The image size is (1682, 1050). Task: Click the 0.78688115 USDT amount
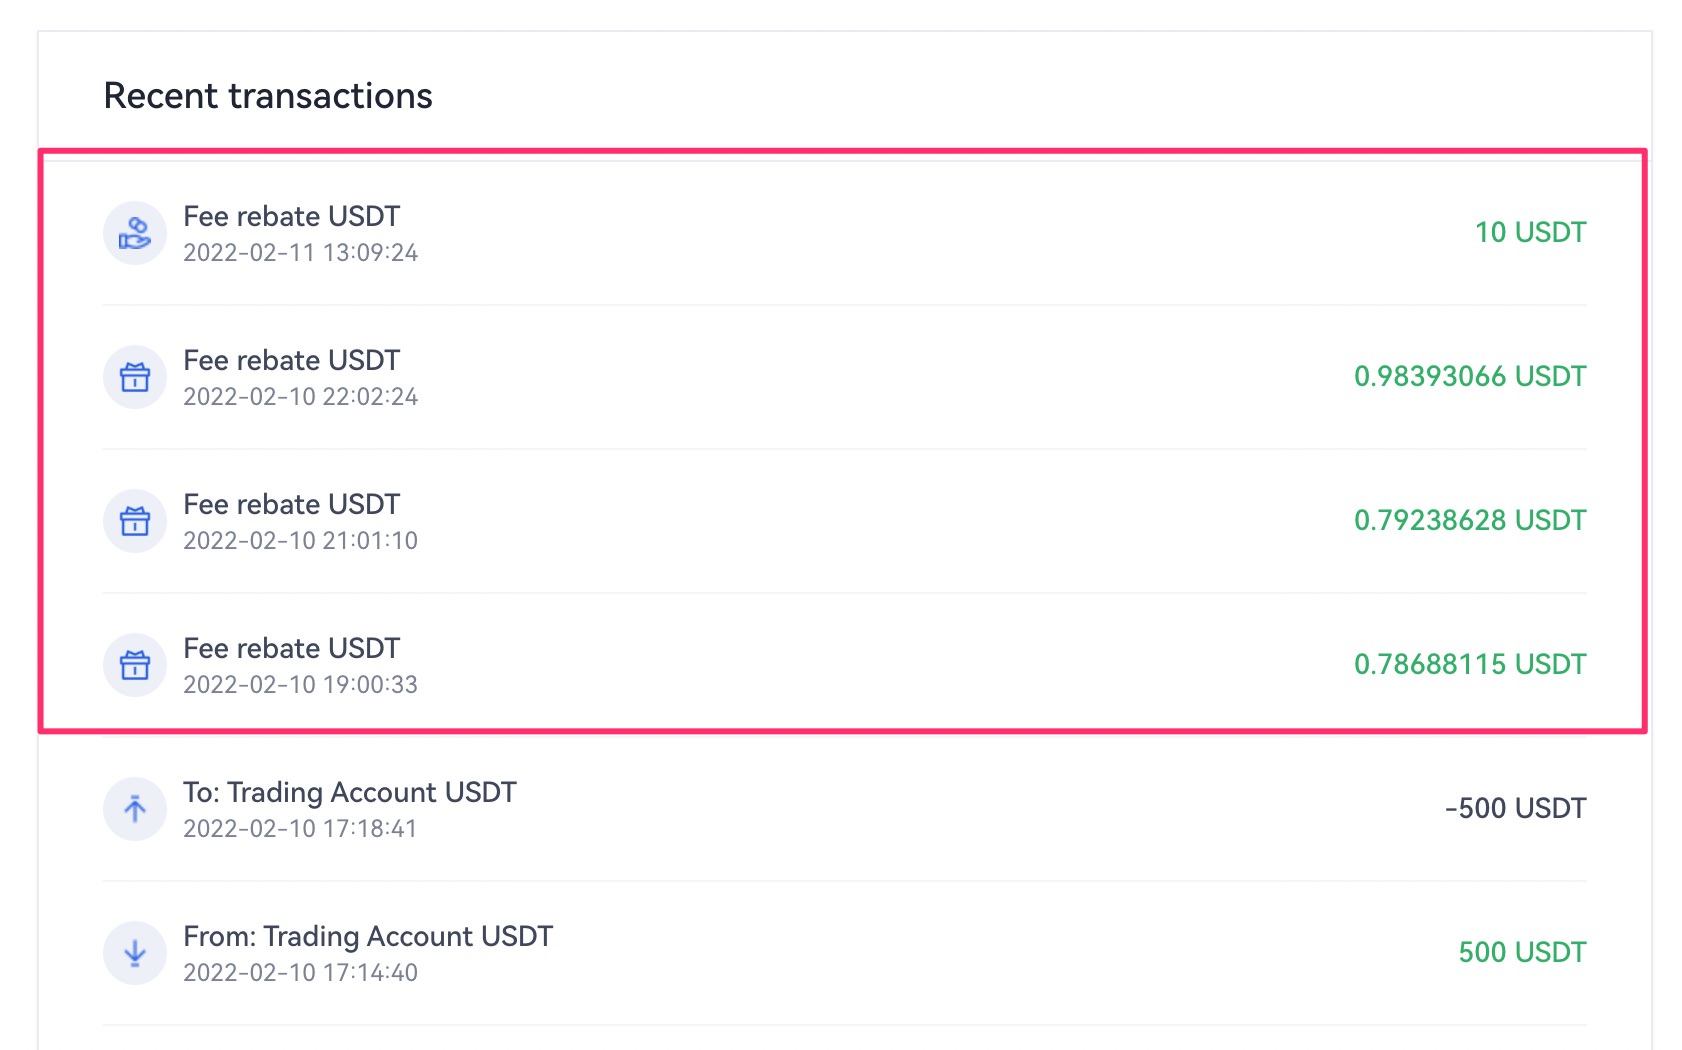pyautogui.click(x=1469, y=665)
